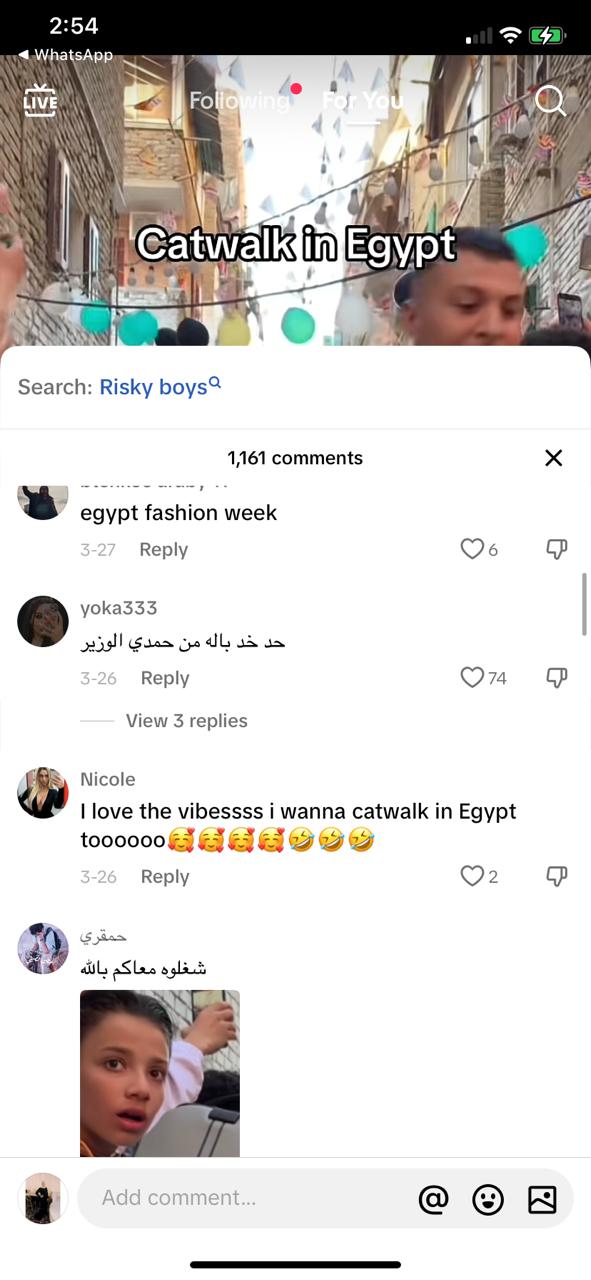Insert a mention with the @ icon
The width and height of the screenshot is (591, 1280).
[x=433, y=1198]
